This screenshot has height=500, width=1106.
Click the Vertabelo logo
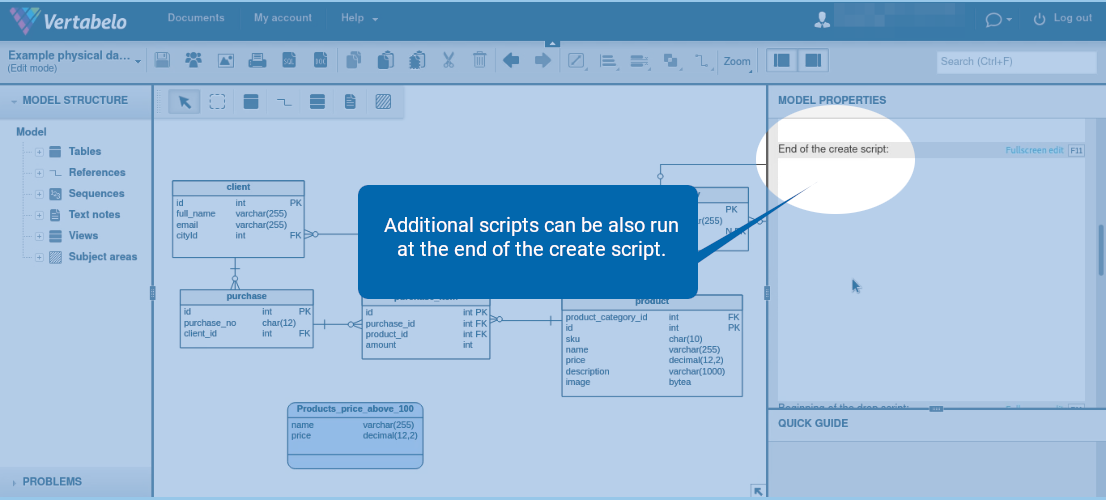click(x=68, y=20)
